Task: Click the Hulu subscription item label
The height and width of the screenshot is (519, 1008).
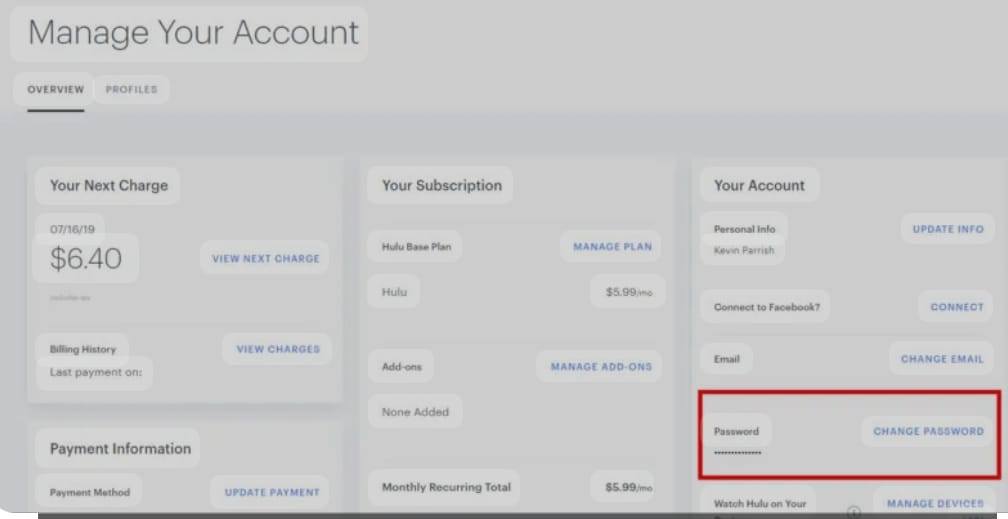Action: [394, 292]
